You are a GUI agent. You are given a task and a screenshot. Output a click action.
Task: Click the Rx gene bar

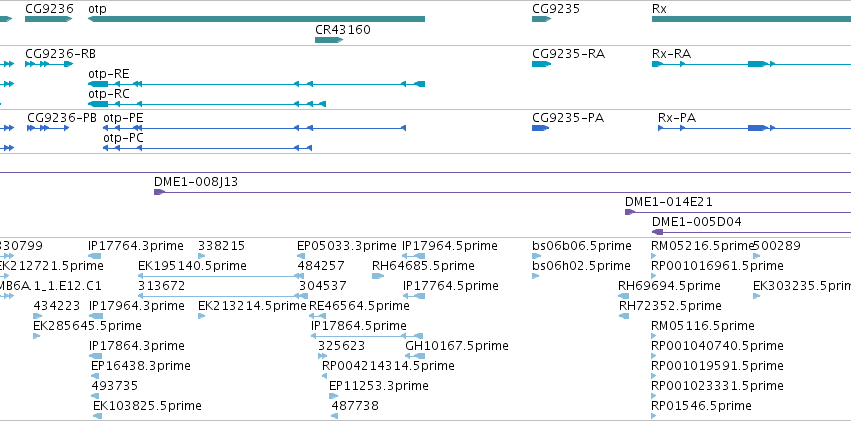click(751, 19)
